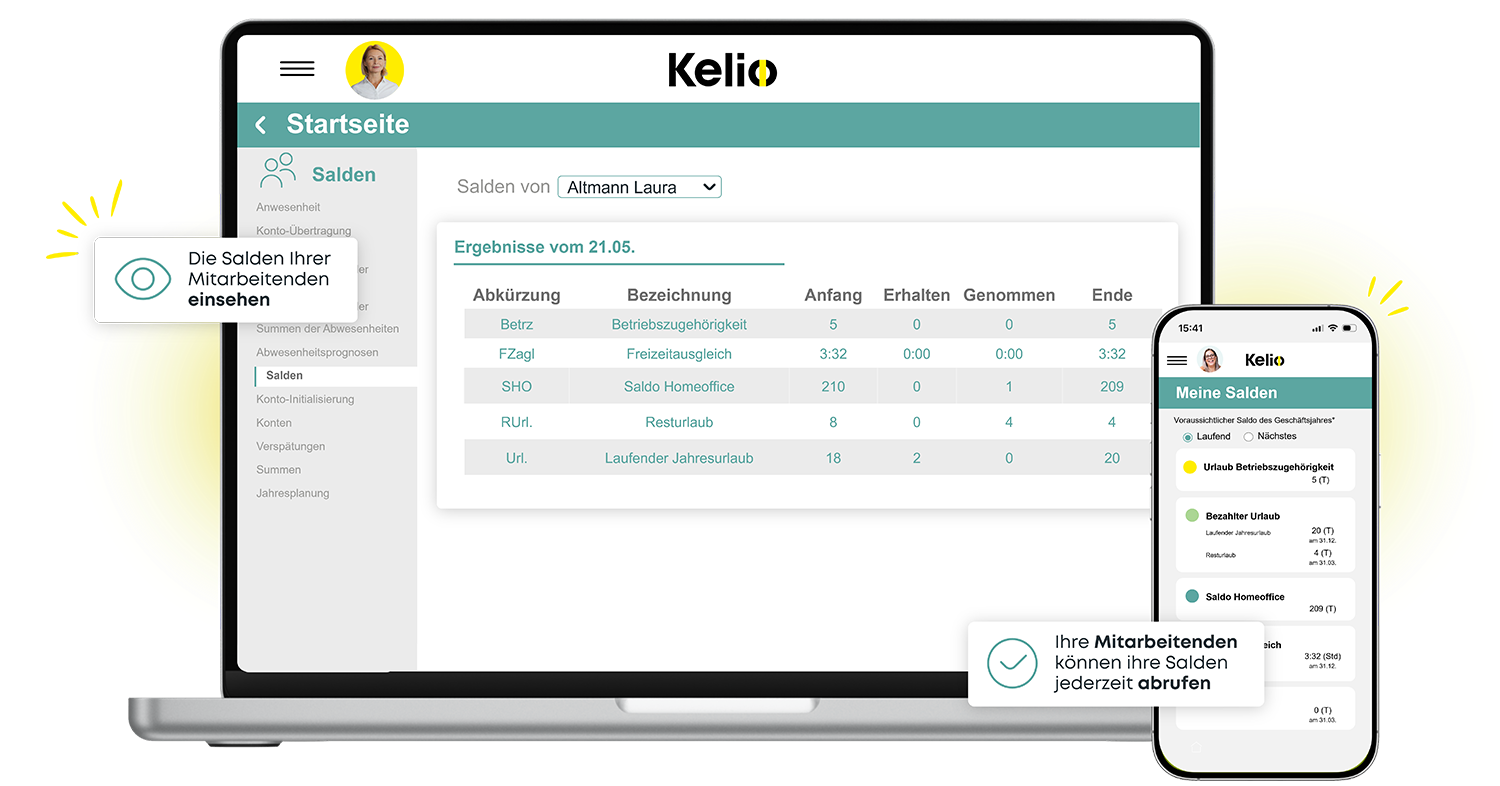Open the Bezahlter Urlaub card on phone
Screen dimensions: 1500x786
pos(1265,535)
